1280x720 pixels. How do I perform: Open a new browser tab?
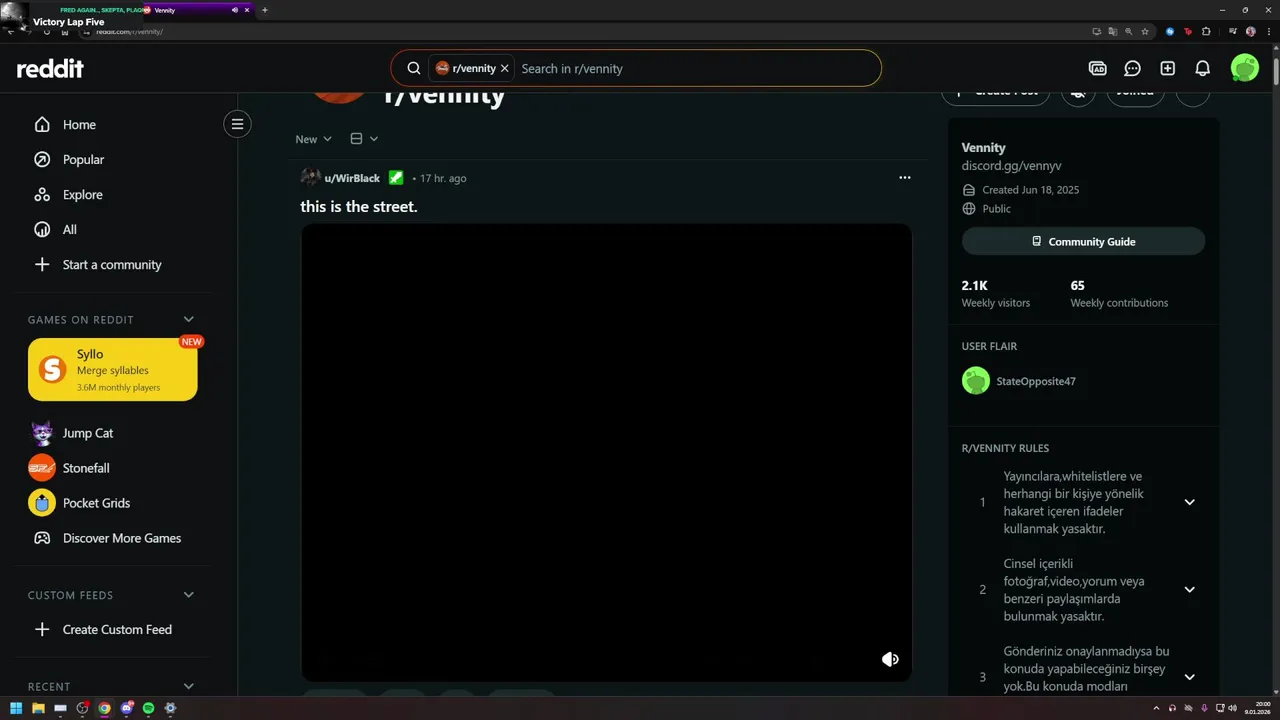point(264,10)
